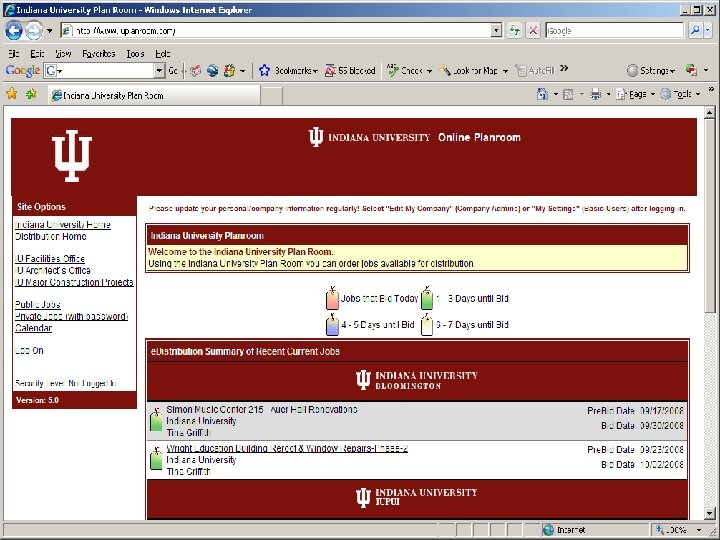Expand the address bar history dropdown
The width and height of the screenshot is (720, 540).
496,31
